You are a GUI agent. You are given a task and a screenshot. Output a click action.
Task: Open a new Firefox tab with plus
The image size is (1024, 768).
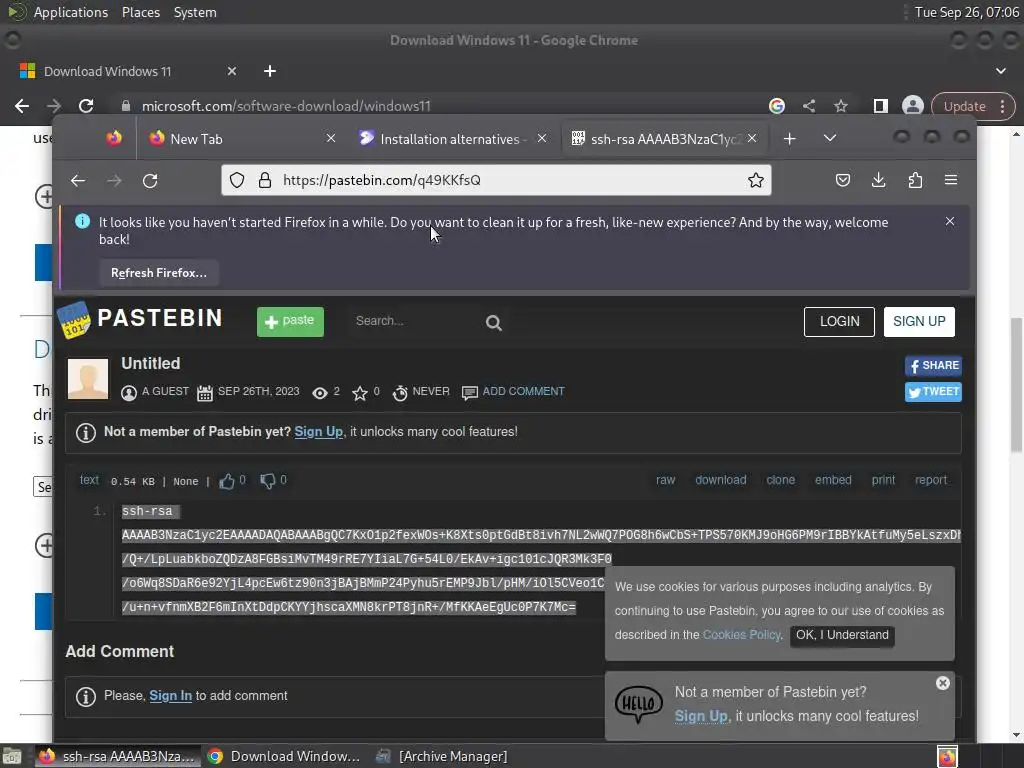(790, 138)
